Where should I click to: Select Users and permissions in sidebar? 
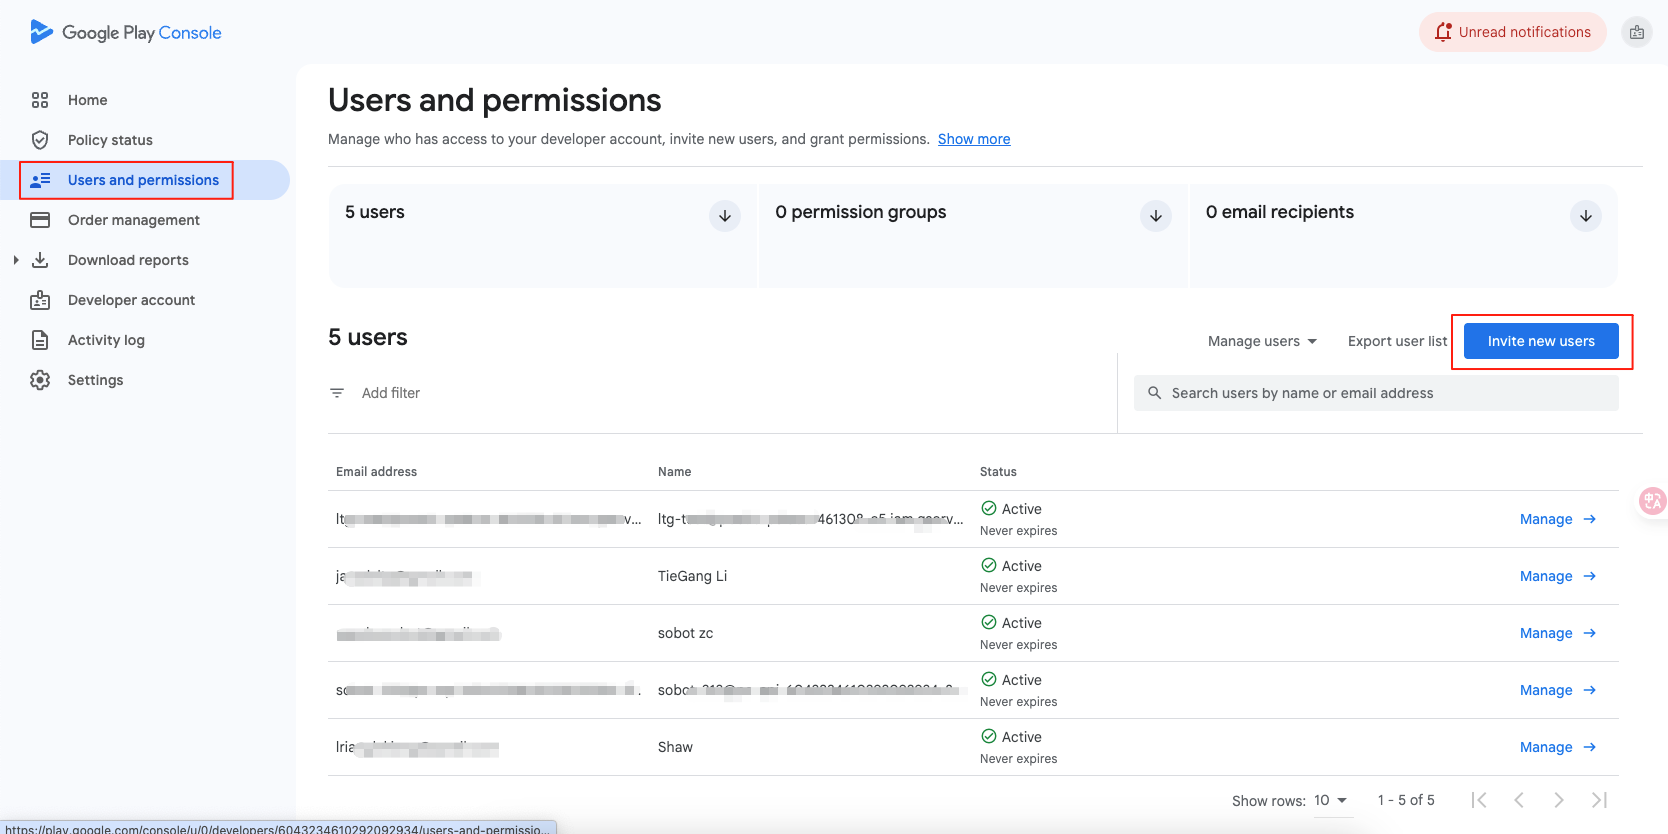point(143,180)
